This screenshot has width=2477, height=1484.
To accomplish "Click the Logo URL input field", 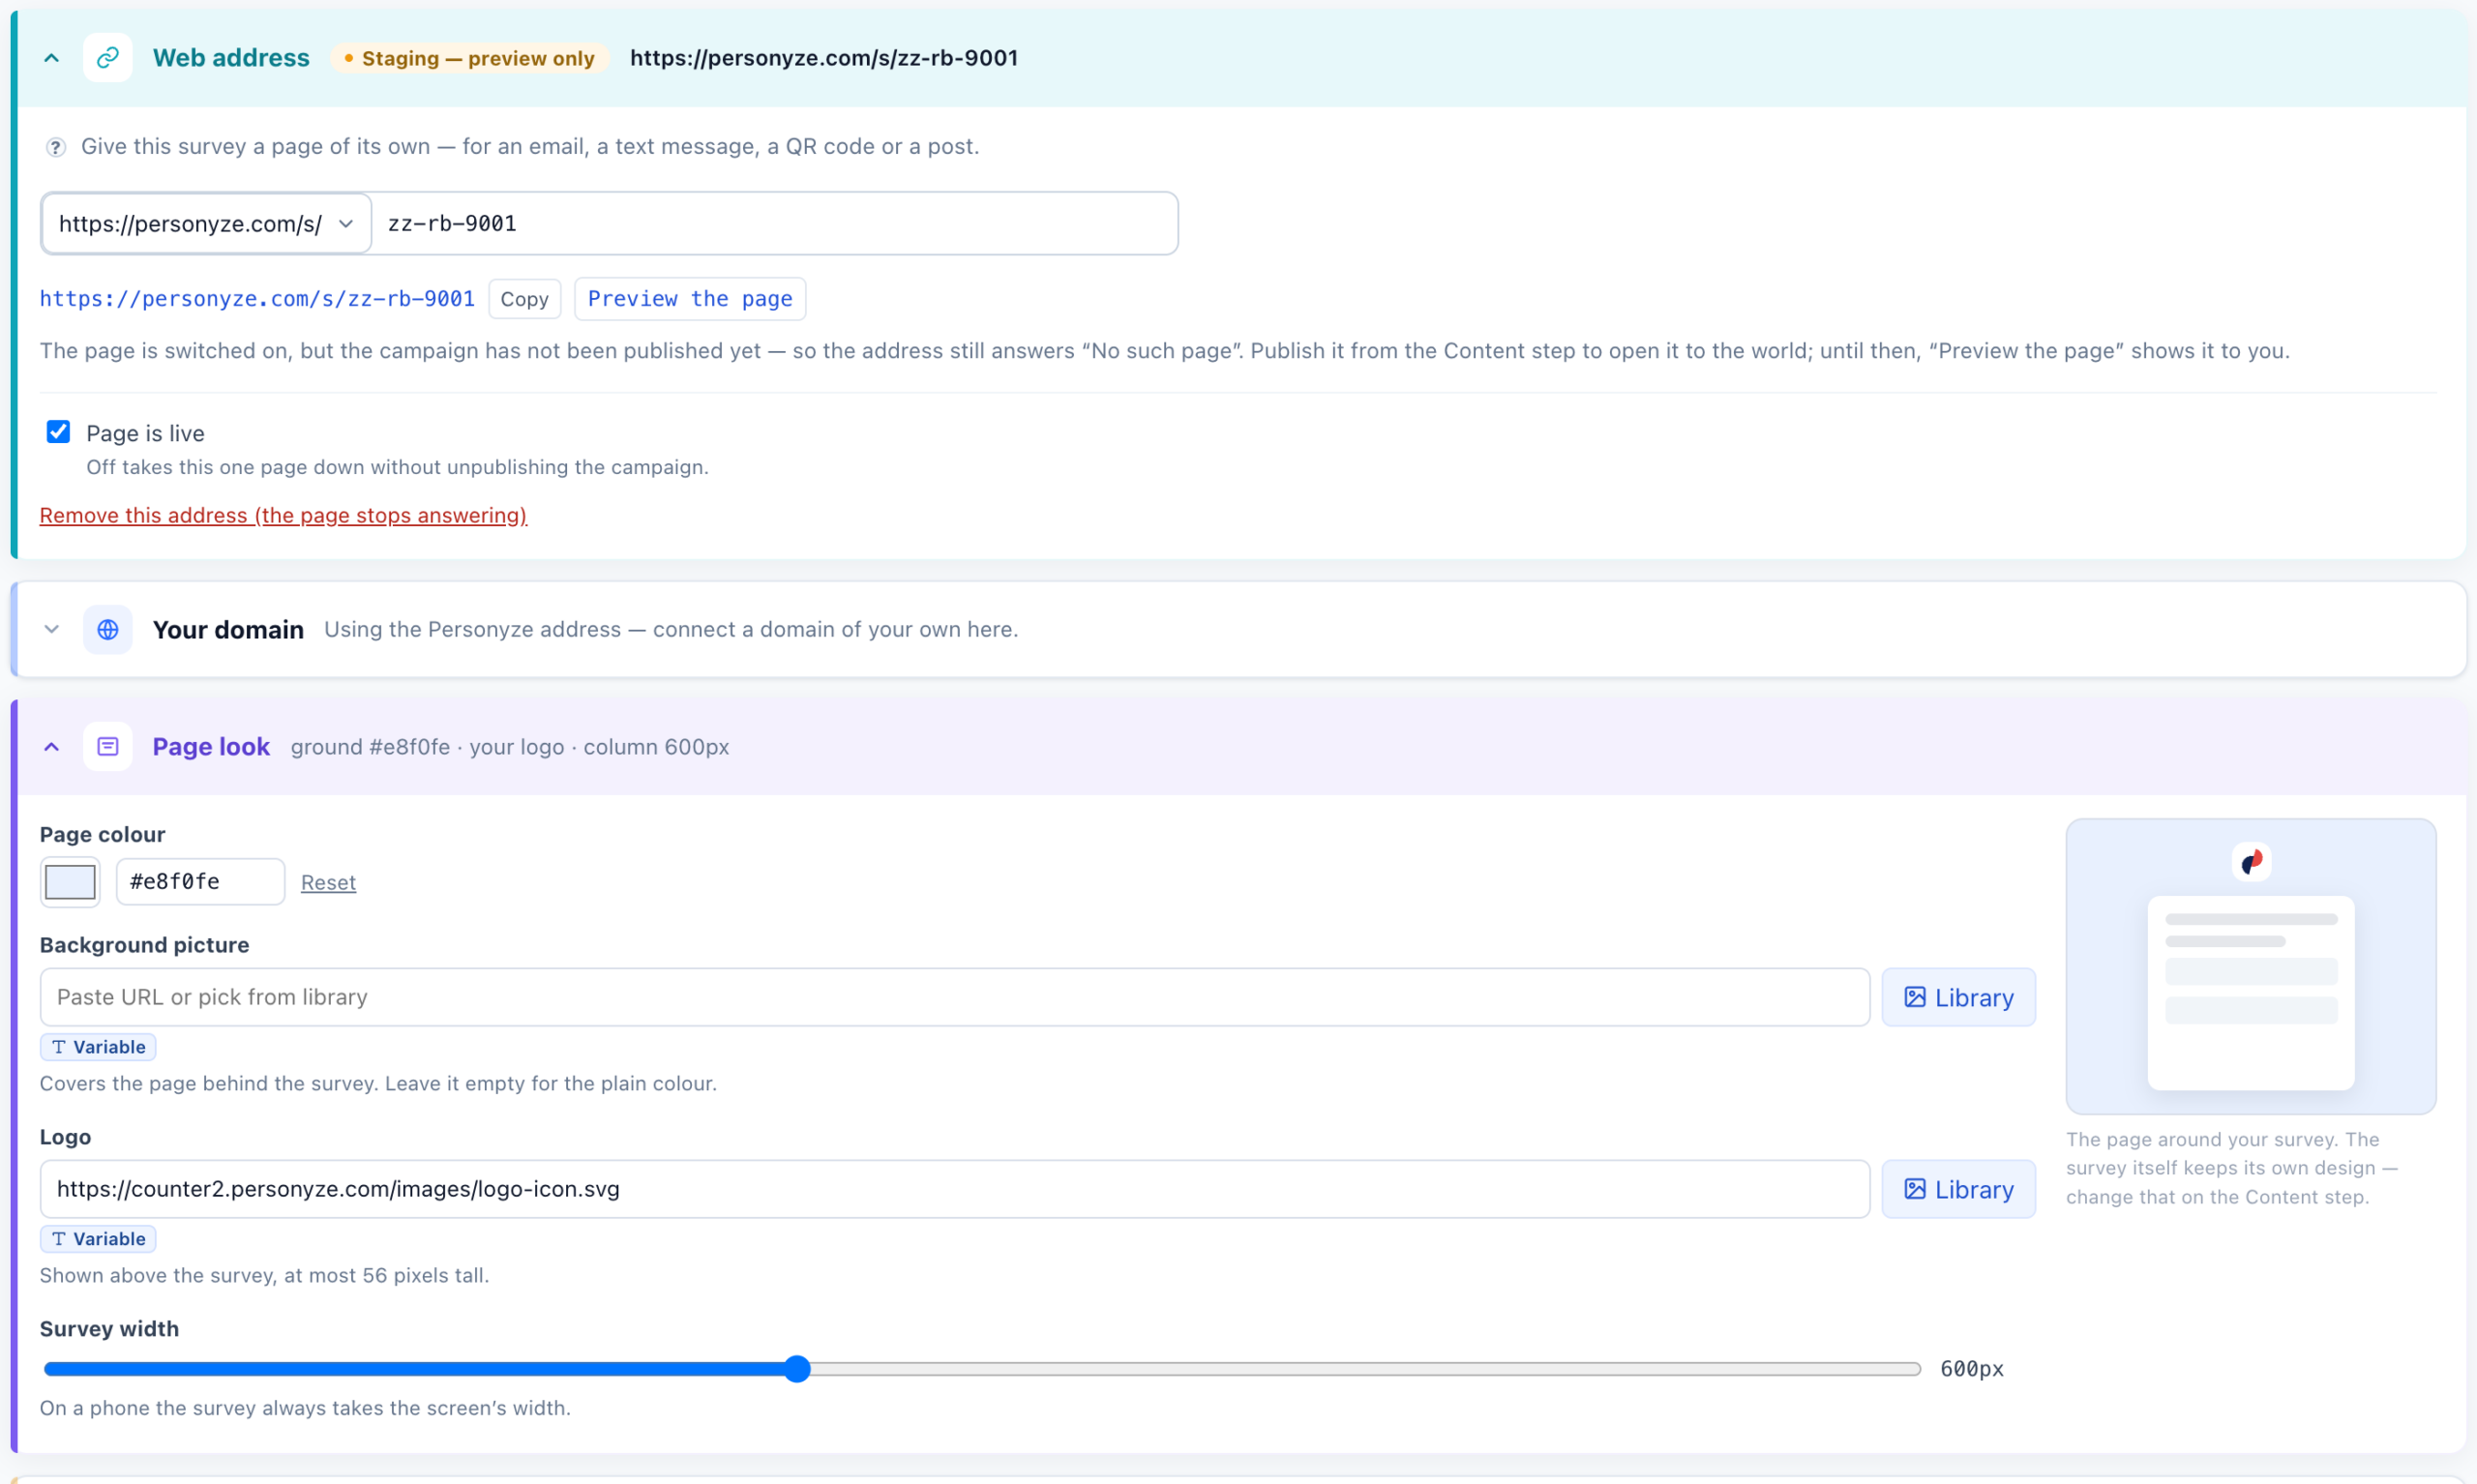I will coord(954,1189).
